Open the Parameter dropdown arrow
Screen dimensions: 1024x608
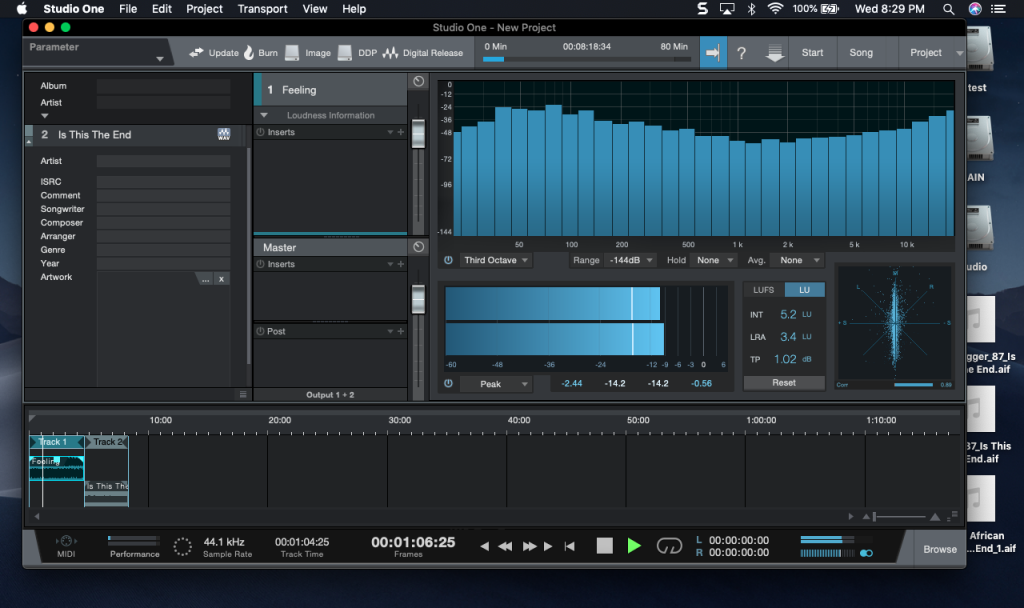[x=159, y=59]
